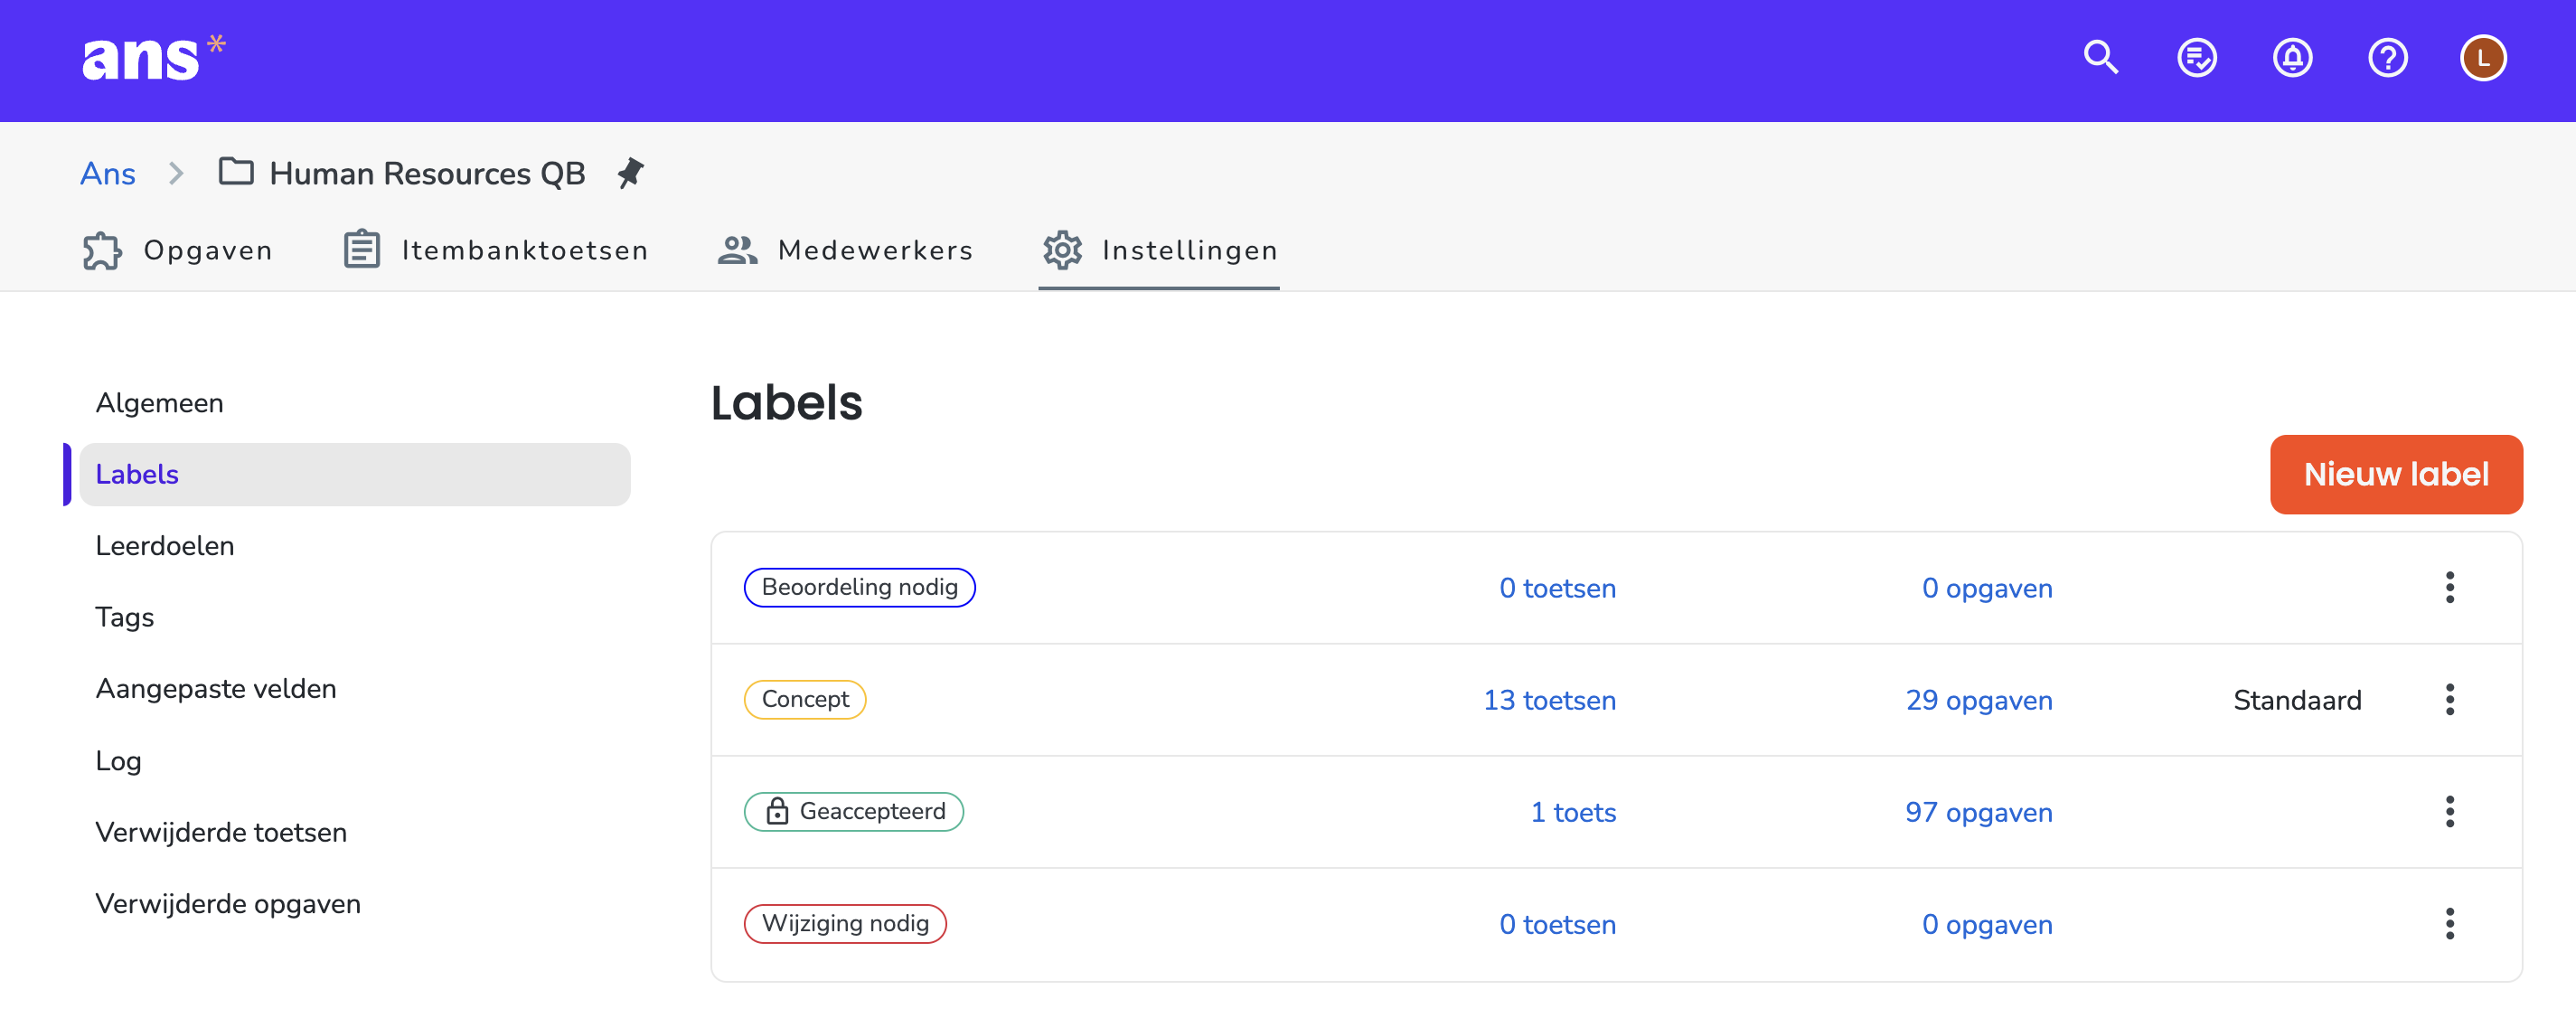2576x1018 pixels.
Task: Click the folder icon in breadcrumb
Action: tap(236, 172)
